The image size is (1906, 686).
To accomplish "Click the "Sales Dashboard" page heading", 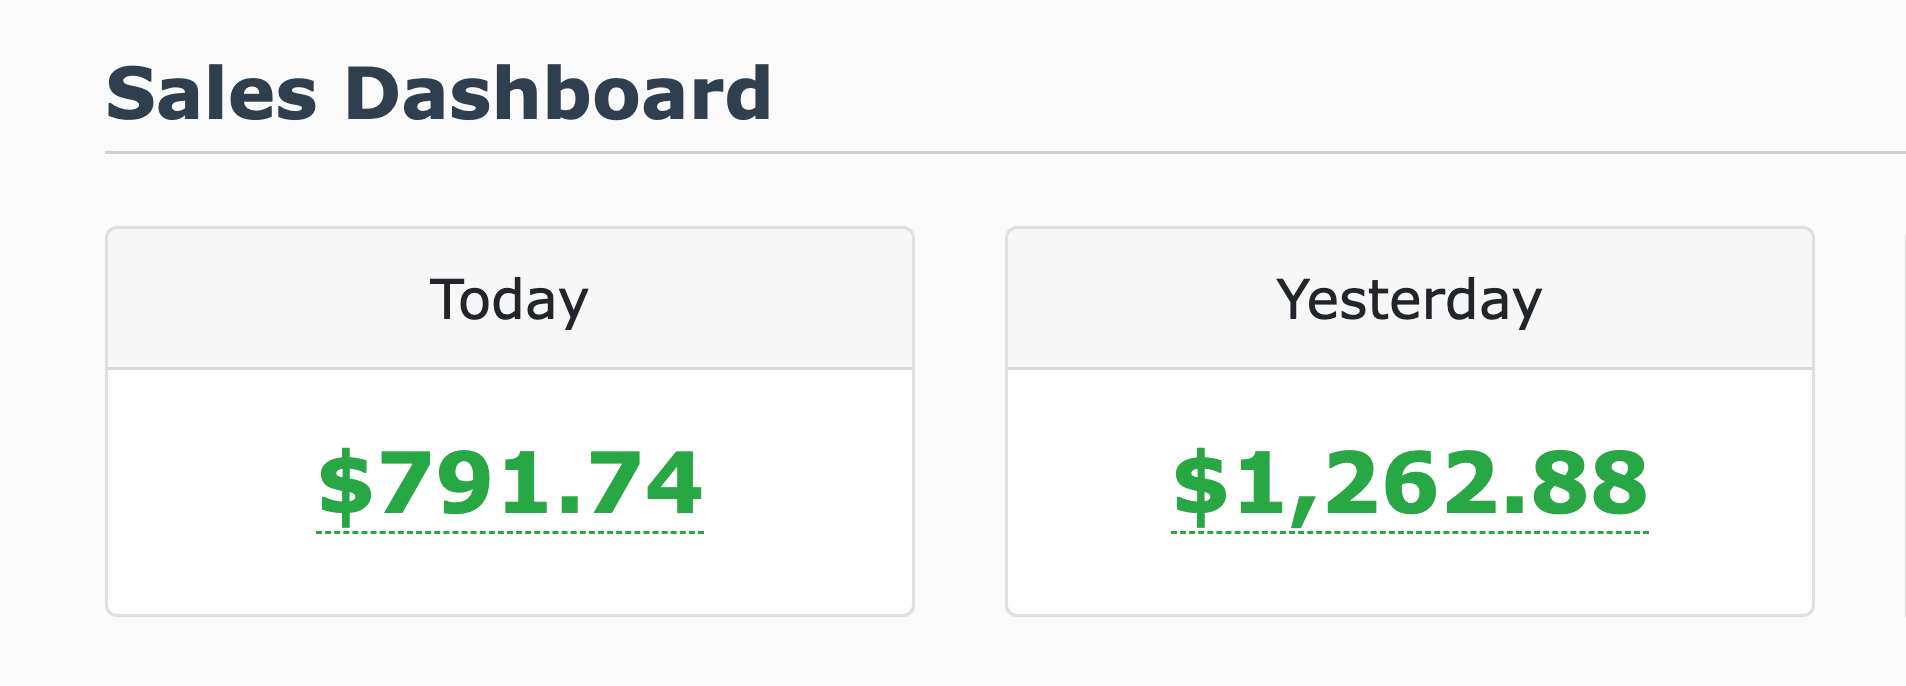I will (438, 94).
